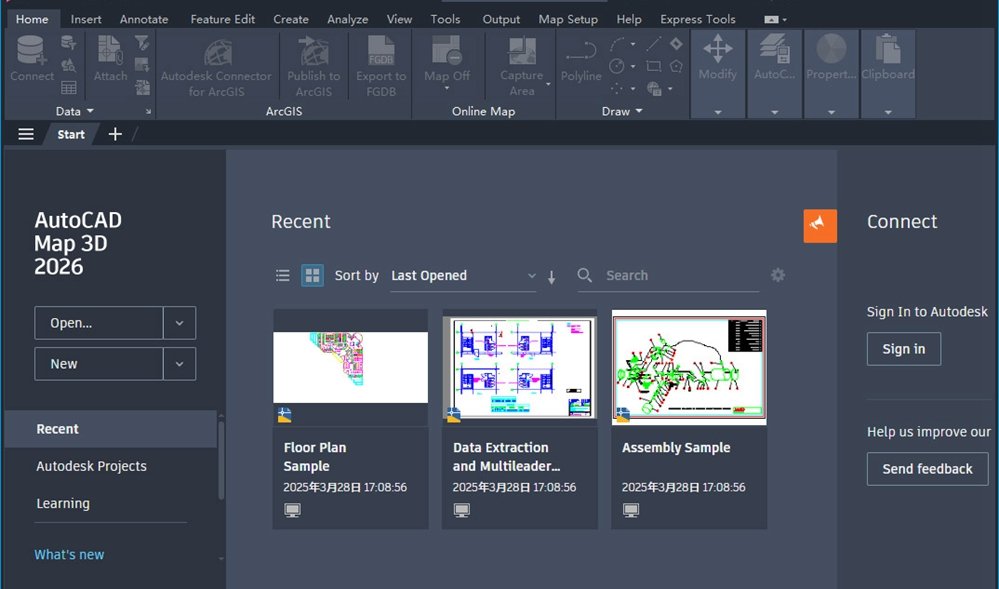Open the ribbon display options dropdown

(x=775, y=19)
